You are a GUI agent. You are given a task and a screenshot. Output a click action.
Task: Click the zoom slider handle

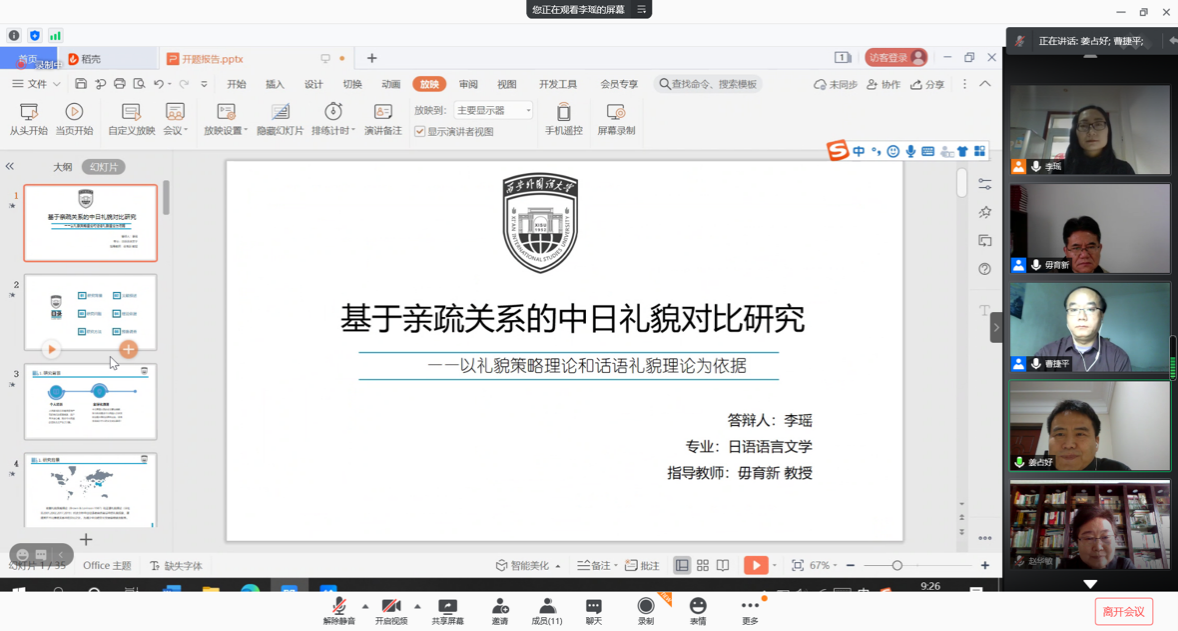pos(897,566)
